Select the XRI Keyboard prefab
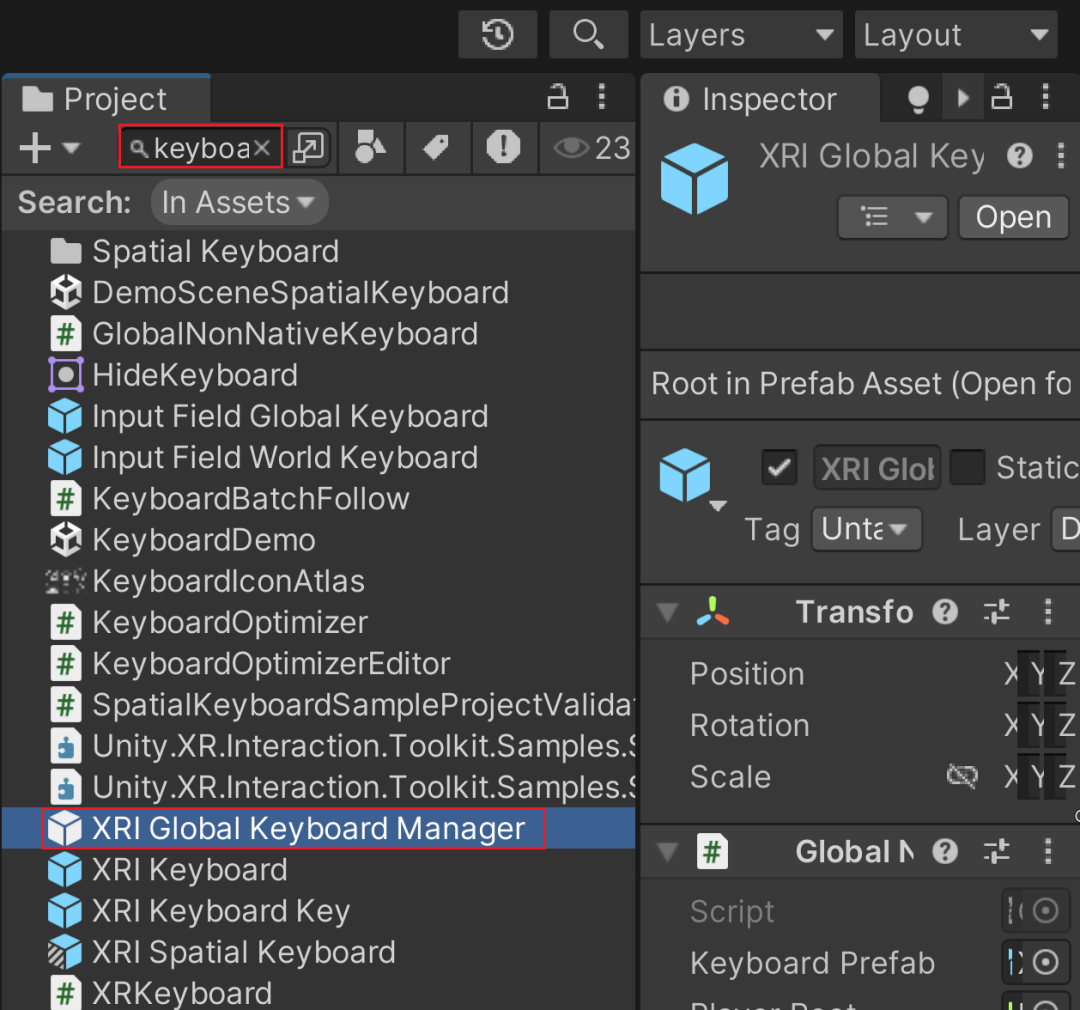This screenshot has width=1080, height=1010. click(x=318, y=869)
